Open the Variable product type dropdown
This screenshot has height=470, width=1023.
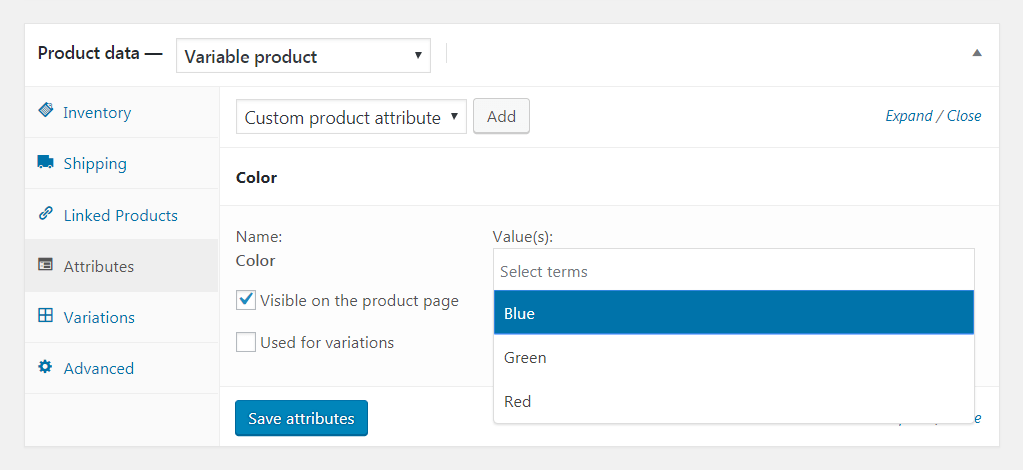click(x=303, y=56)
